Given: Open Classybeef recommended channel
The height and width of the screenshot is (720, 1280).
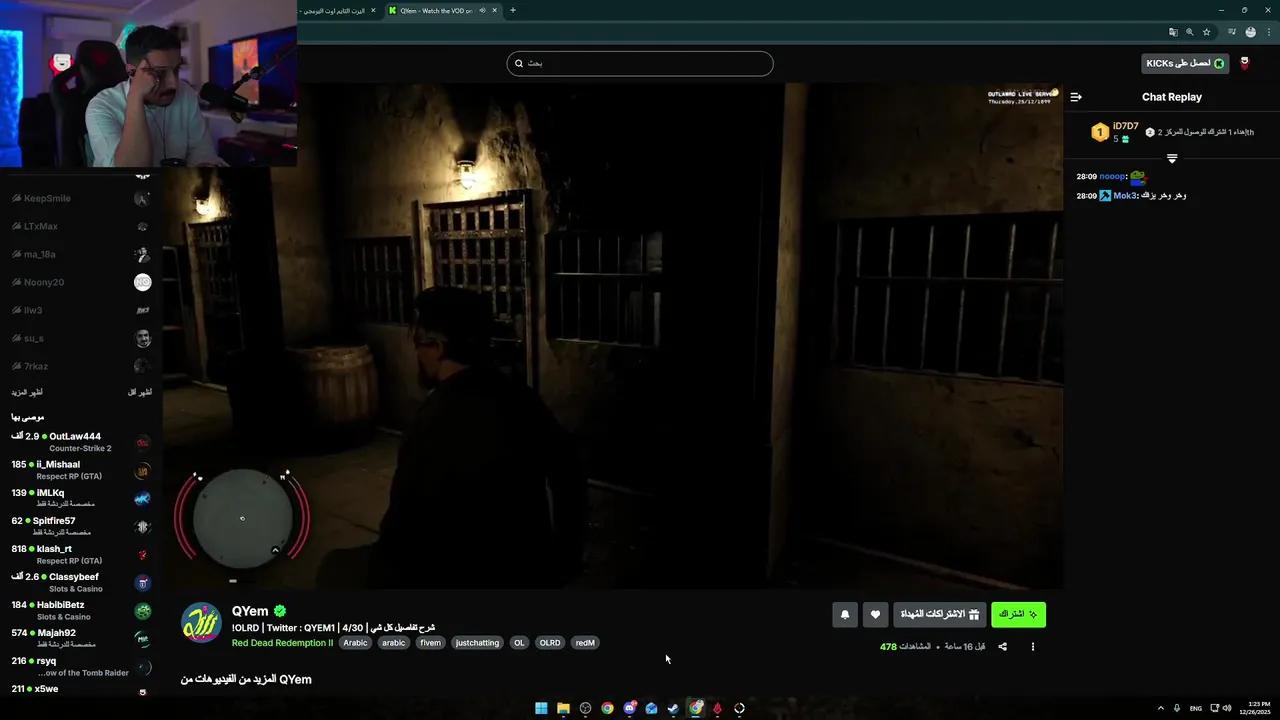Looking at the screenshot, I should [82, 582].
